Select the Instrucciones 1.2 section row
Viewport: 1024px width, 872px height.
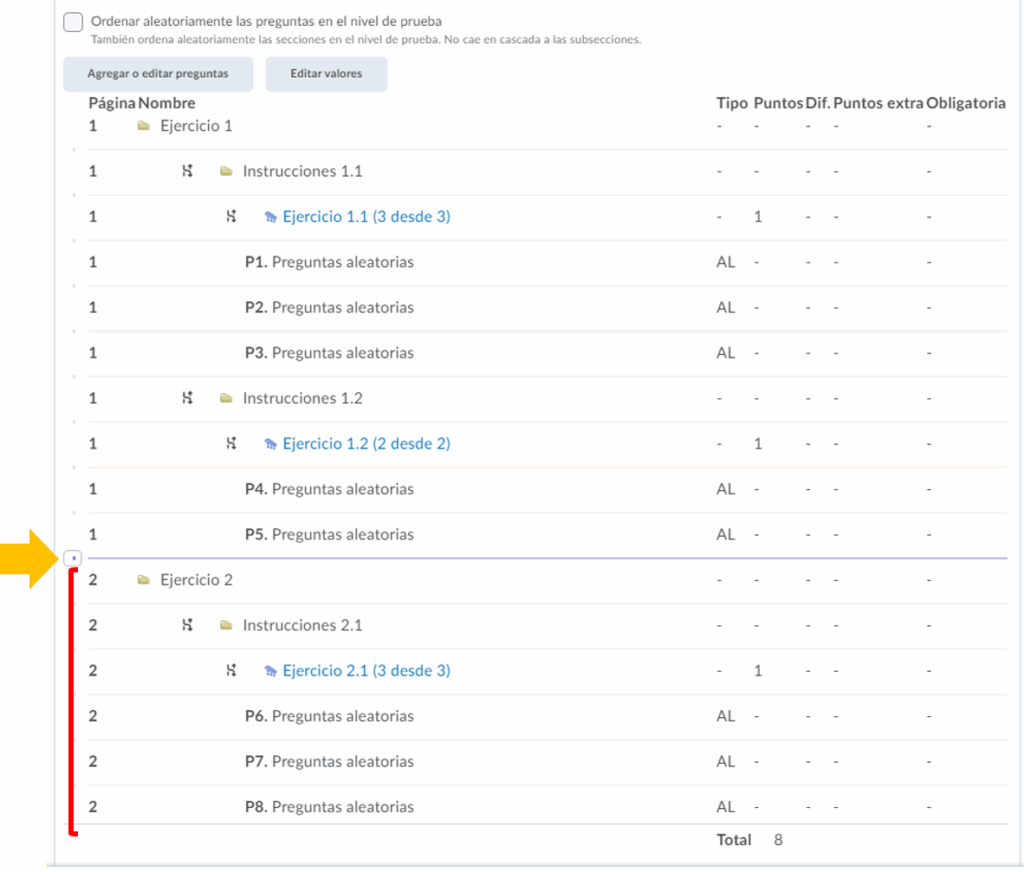click(x=302, y=398)
